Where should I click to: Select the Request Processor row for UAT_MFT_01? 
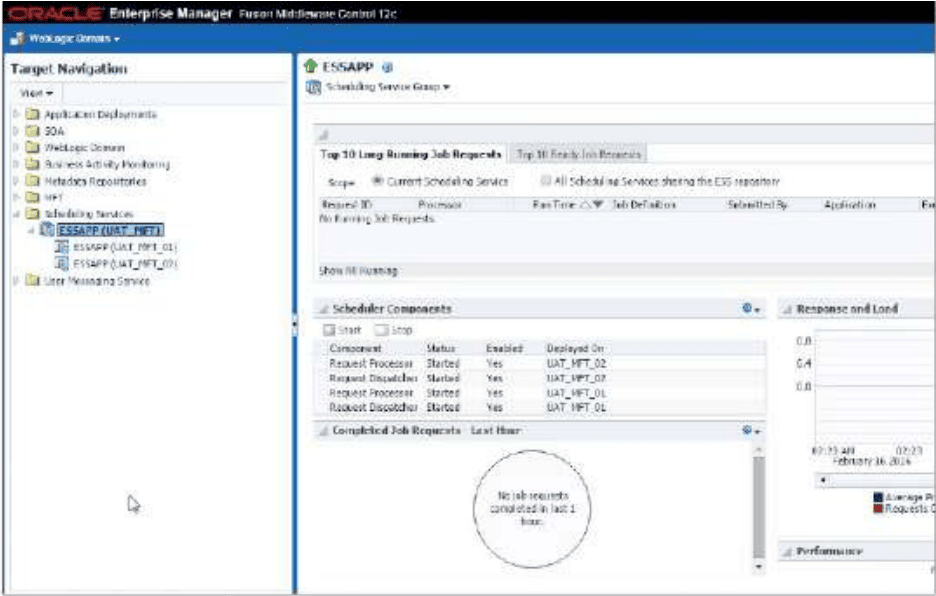tap(540, 393)
